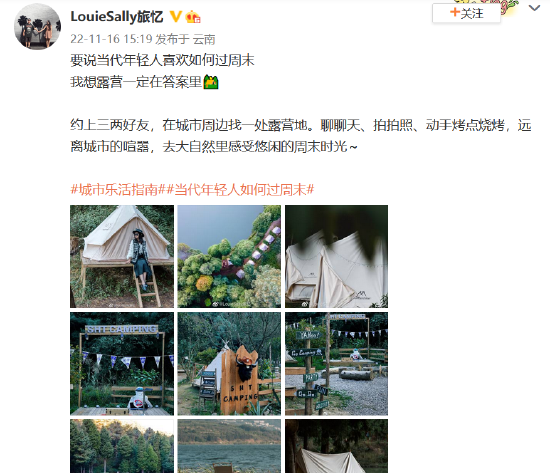Open the SHT CAMPING sign archway photo
The image size is (550, 473).
[122, 364]
